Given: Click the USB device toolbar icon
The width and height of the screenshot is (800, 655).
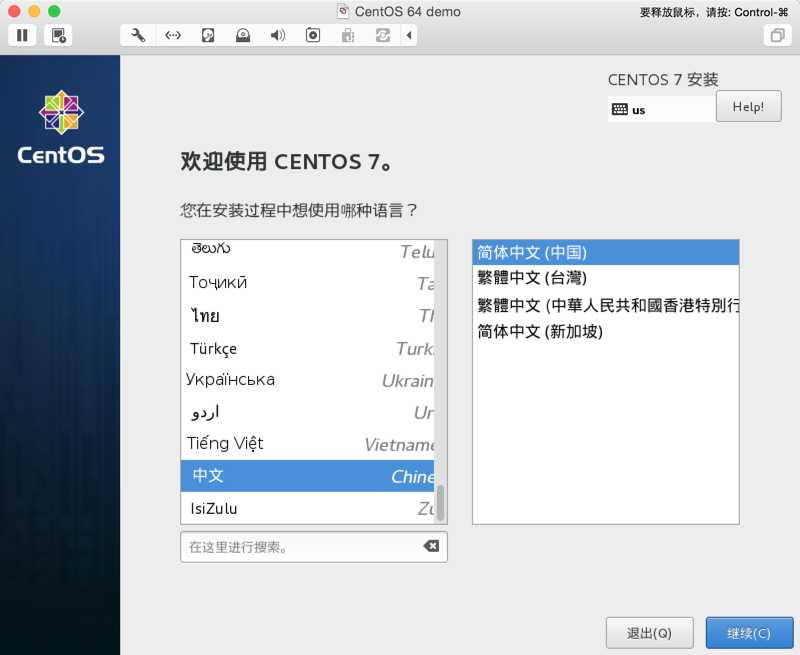Looking at the screenshot, I should click(x=348, y=35).
